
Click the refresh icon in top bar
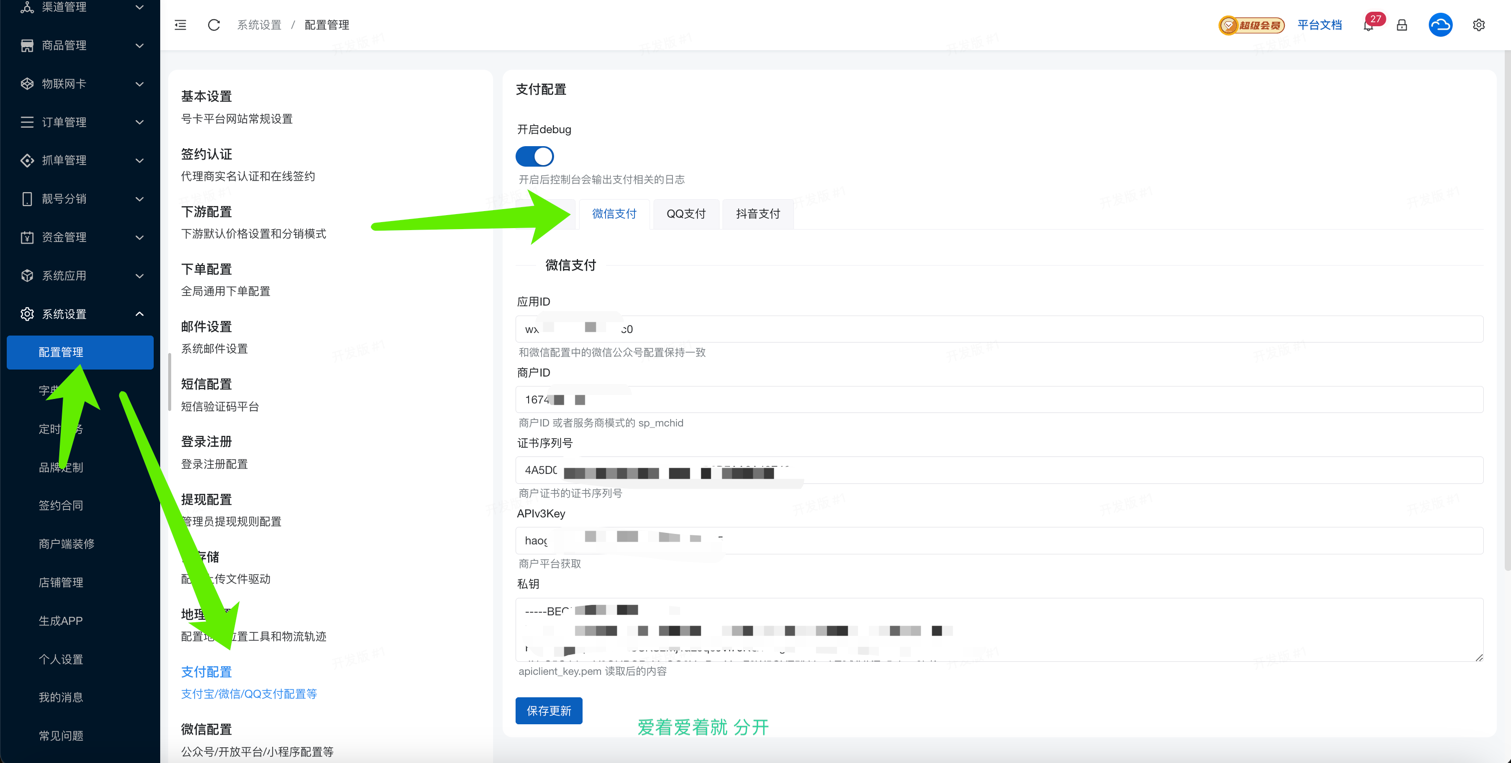pos(214,25)
